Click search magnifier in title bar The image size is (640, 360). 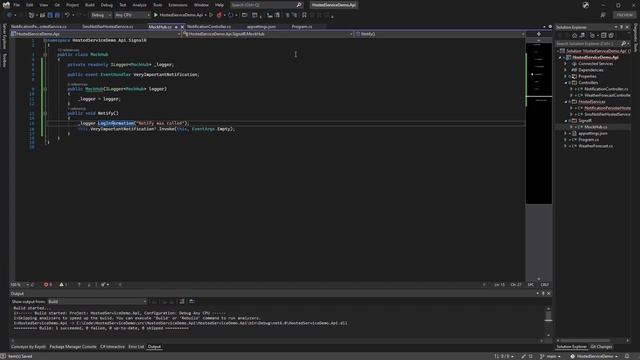(299, 5)
